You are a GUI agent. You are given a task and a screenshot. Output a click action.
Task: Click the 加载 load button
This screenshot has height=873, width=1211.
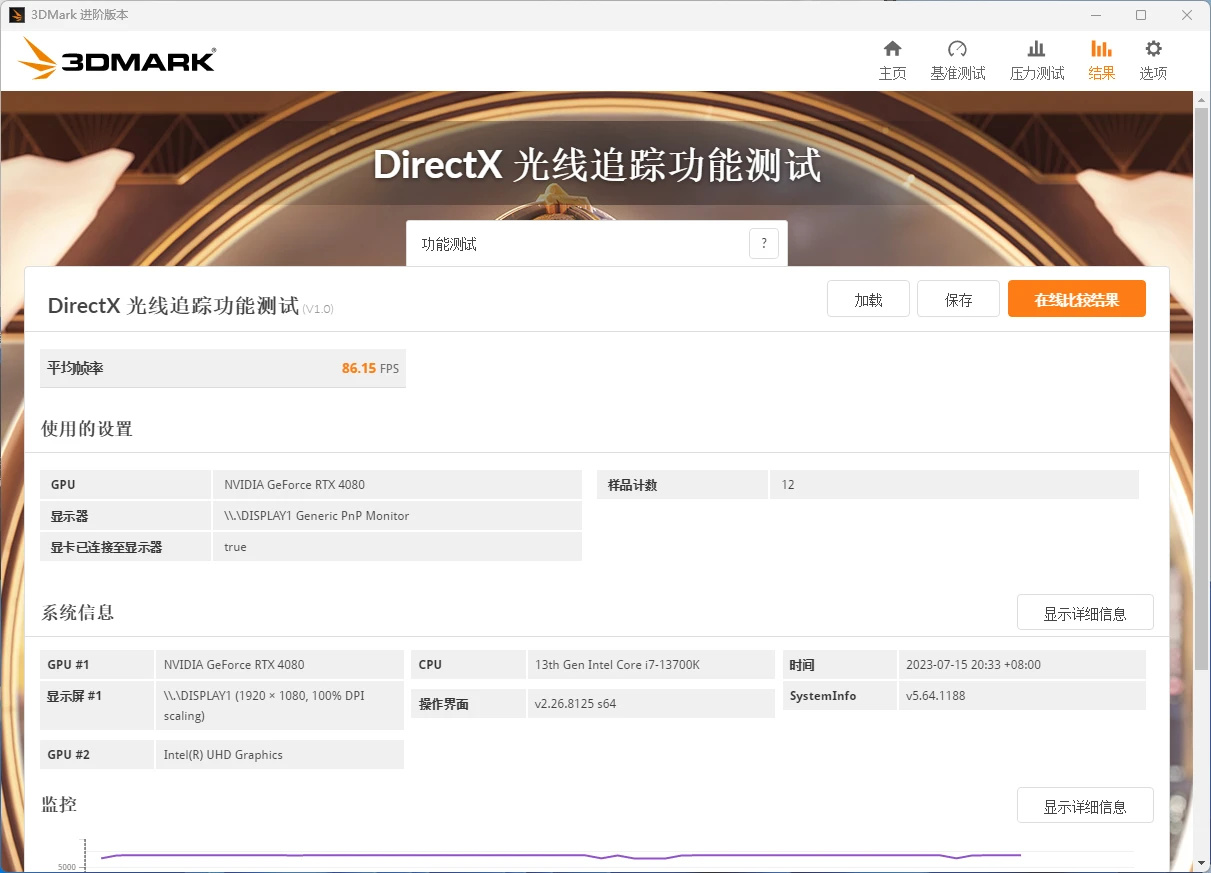coord(868,299)
